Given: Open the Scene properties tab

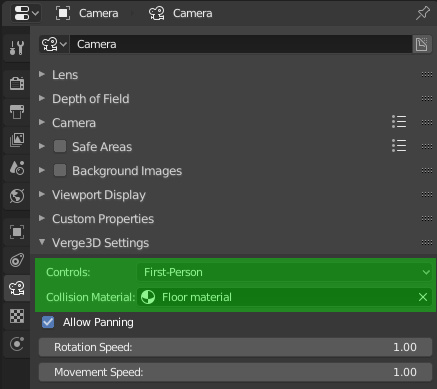Looking at the screenshot, I should [17, 168].
